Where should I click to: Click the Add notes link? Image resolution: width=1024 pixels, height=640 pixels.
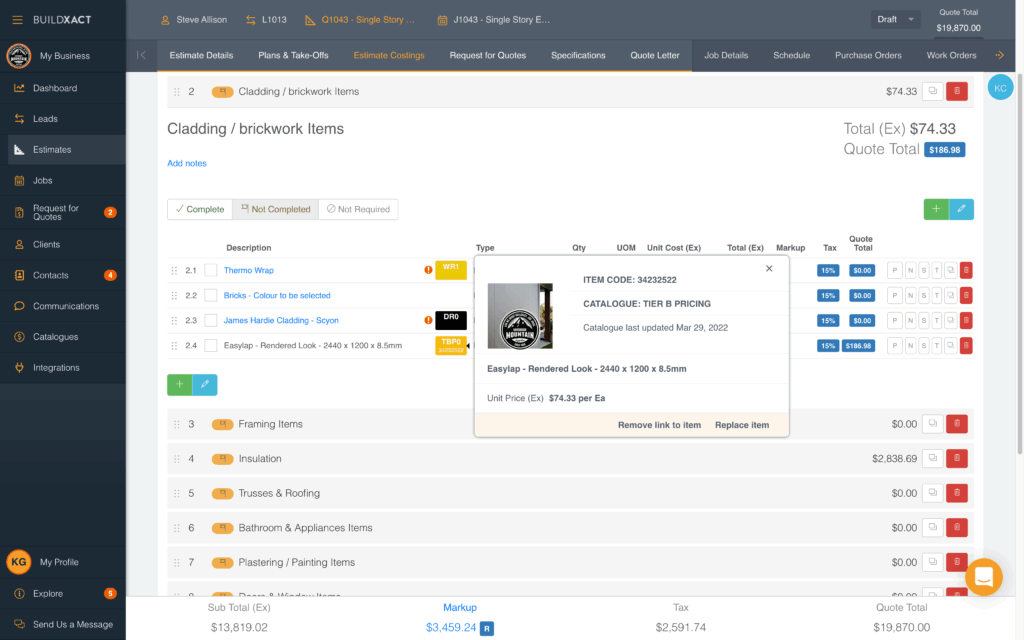pyautogui.click(x=187, y=163)
